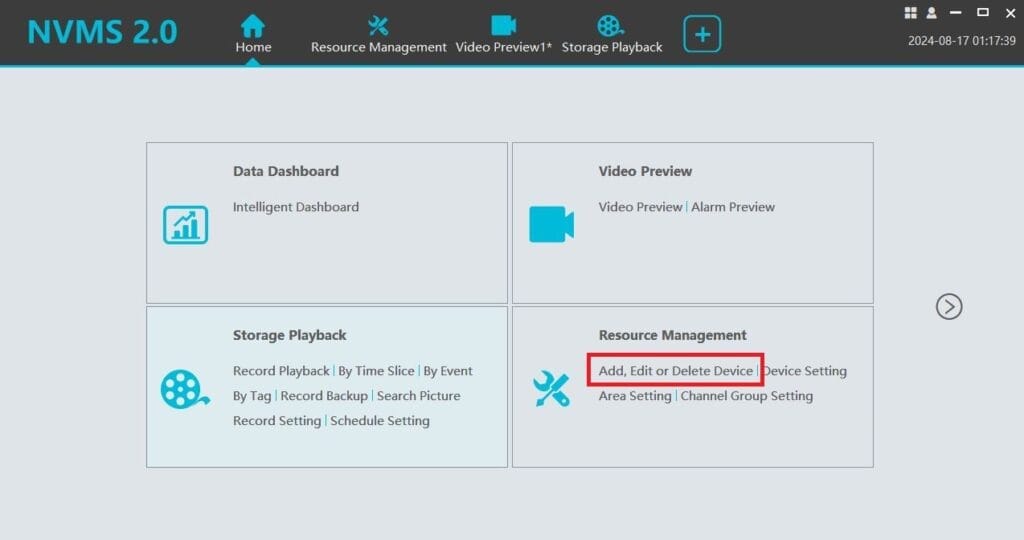Image resolution: width=1024 pixels, height=540 pixels.
Task: Switch to the Home tab label
Action: 253,47
